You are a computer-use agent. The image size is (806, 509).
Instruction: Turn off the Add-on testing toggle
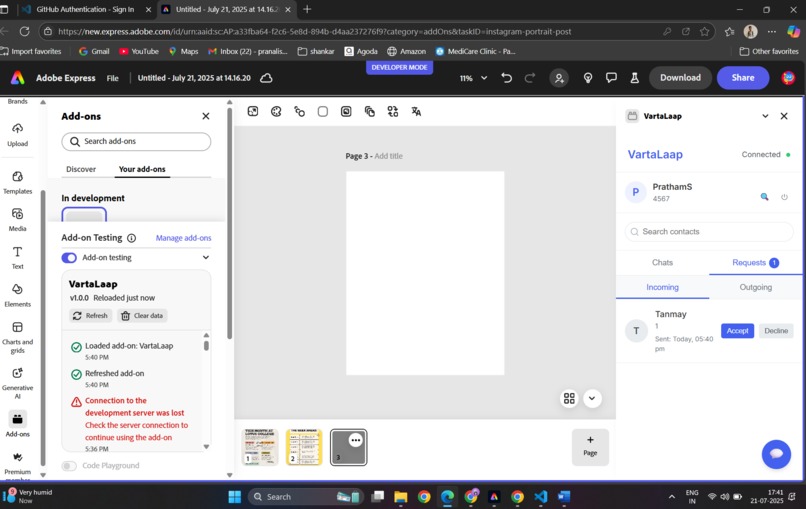tap(69, 258)
